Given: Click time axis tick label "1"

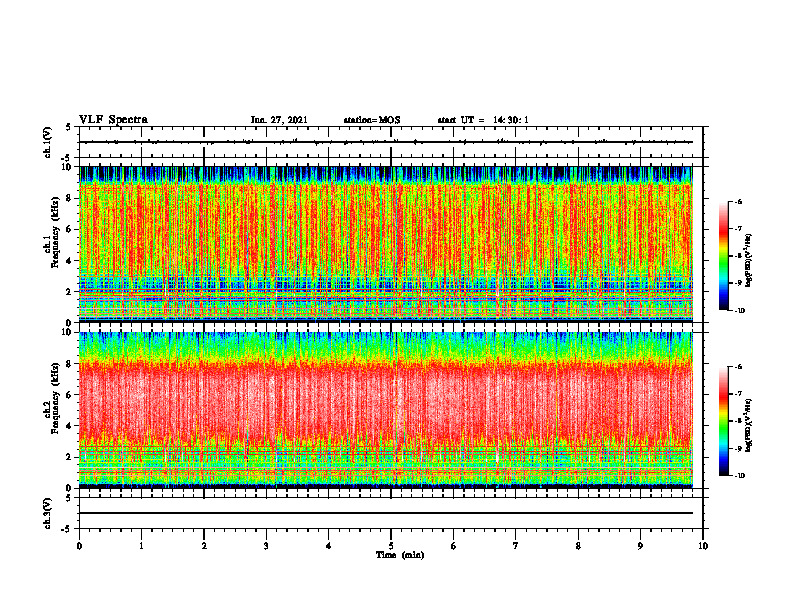Looking at the screenshot, I should coord(141,546).
